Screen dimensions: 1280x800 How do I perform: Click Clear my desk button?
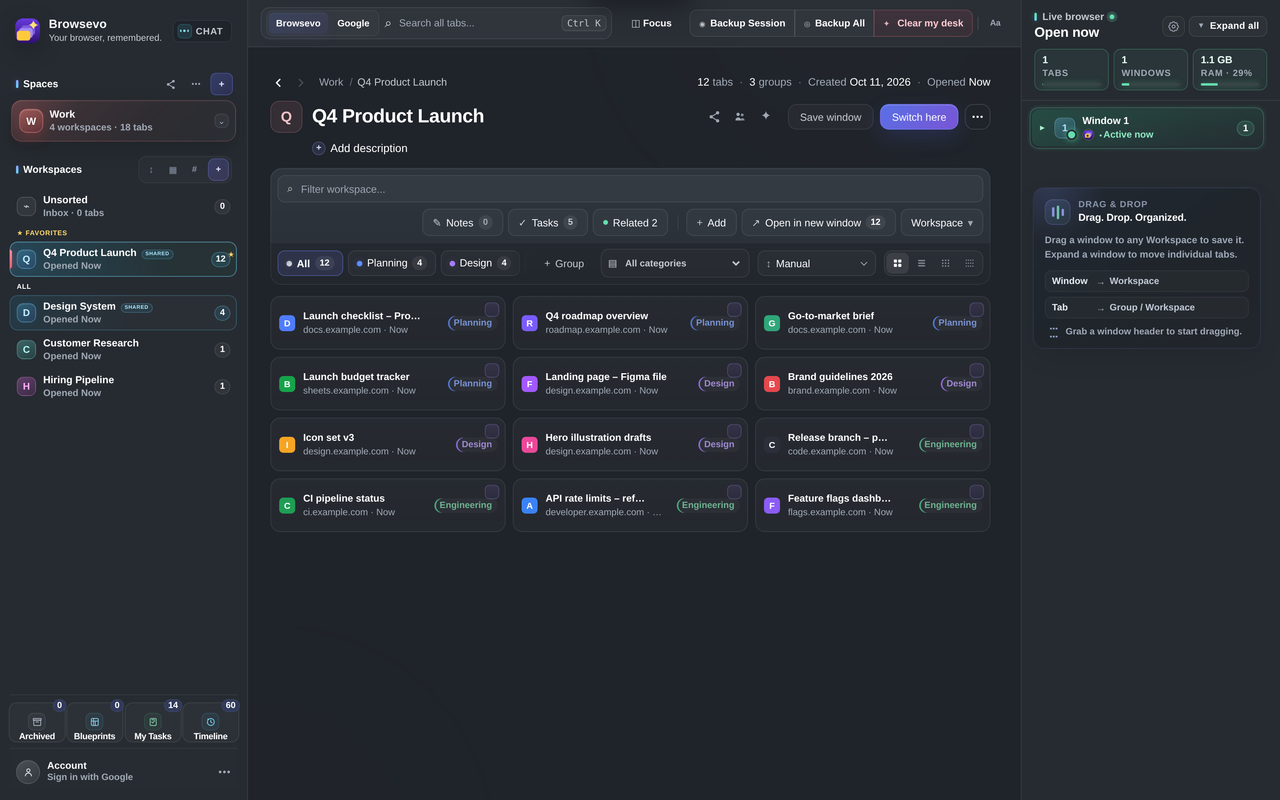click(x=923, y=23)
